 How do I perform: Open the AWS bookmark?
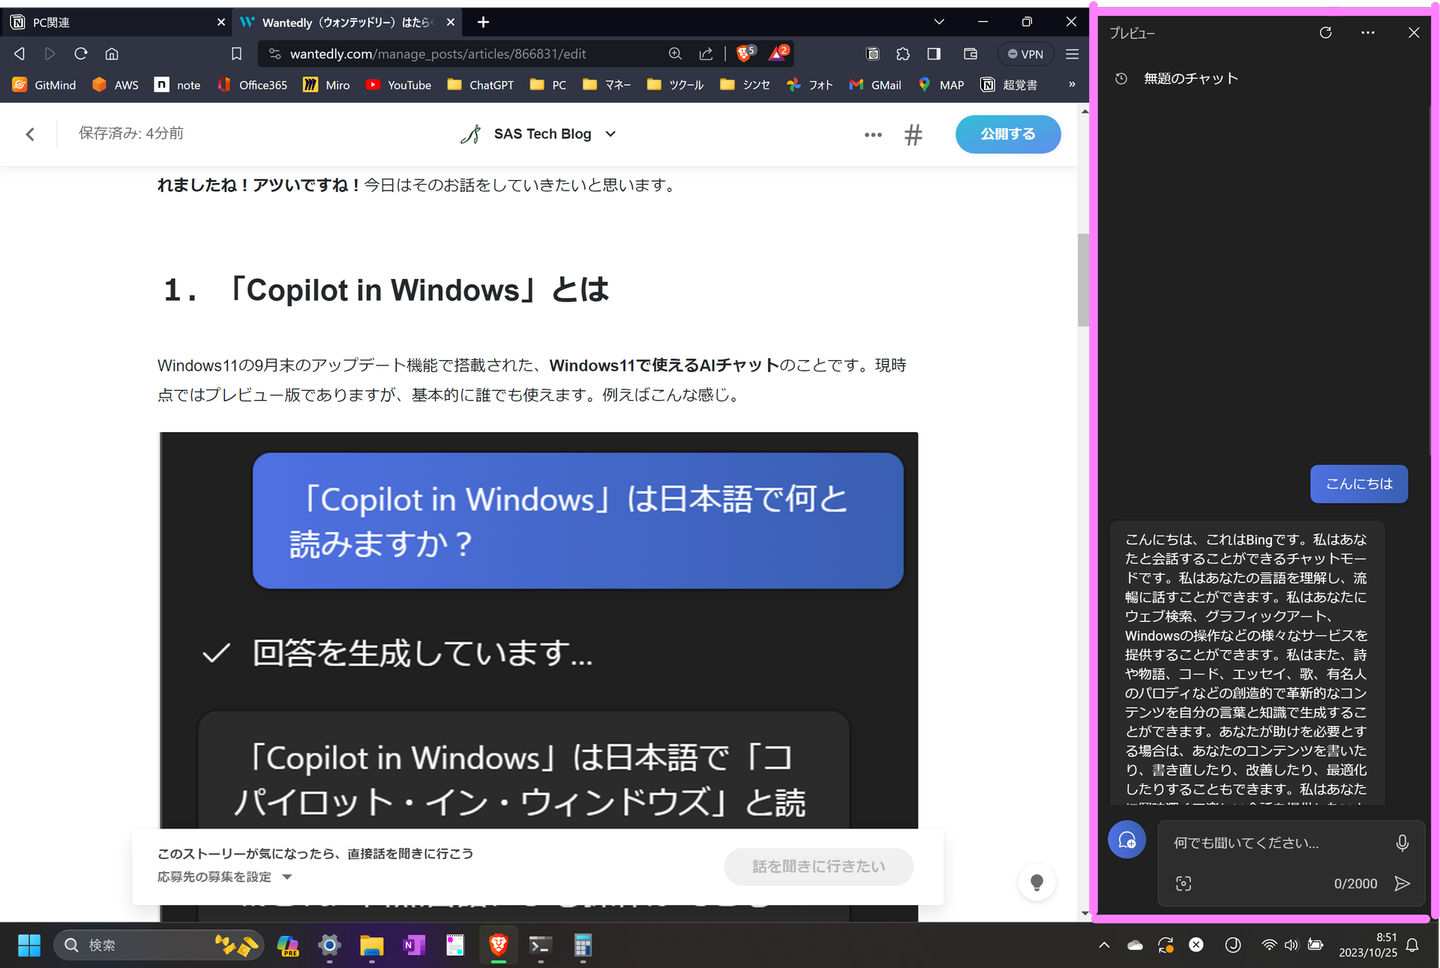coord(115,85)
